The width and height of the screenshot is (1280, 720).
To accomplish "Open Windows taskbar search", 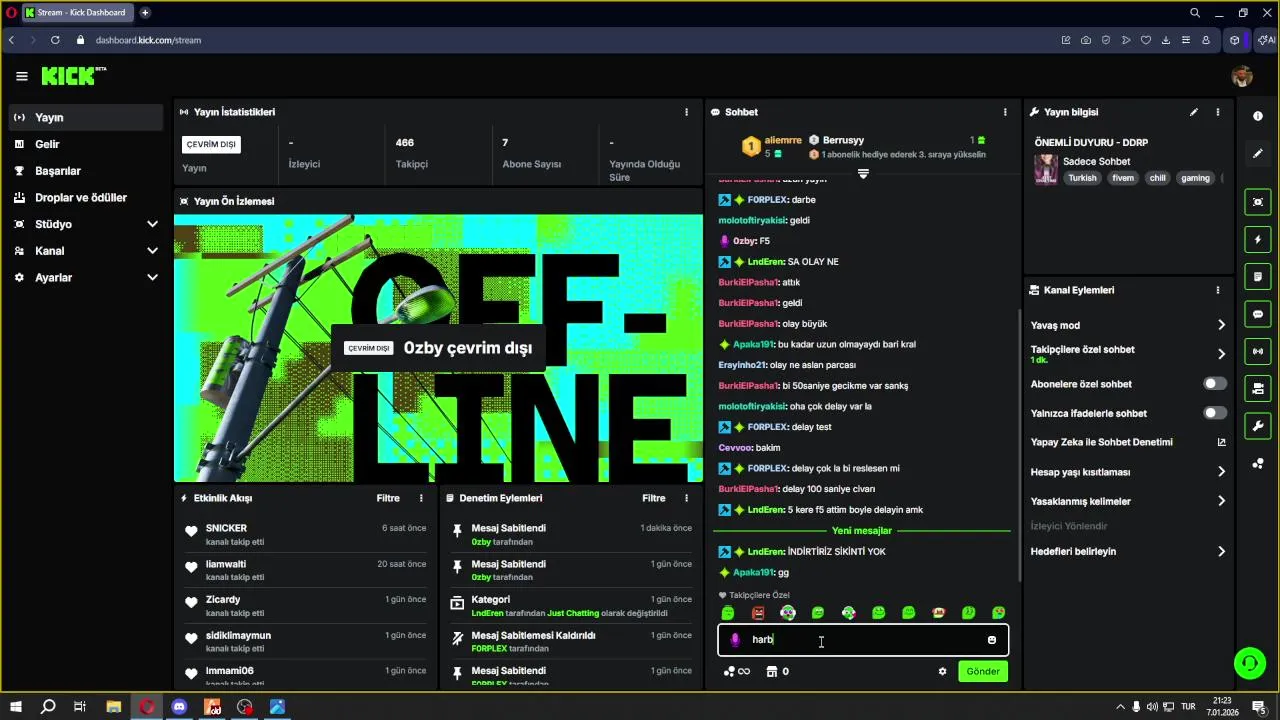I will [48, 707].
